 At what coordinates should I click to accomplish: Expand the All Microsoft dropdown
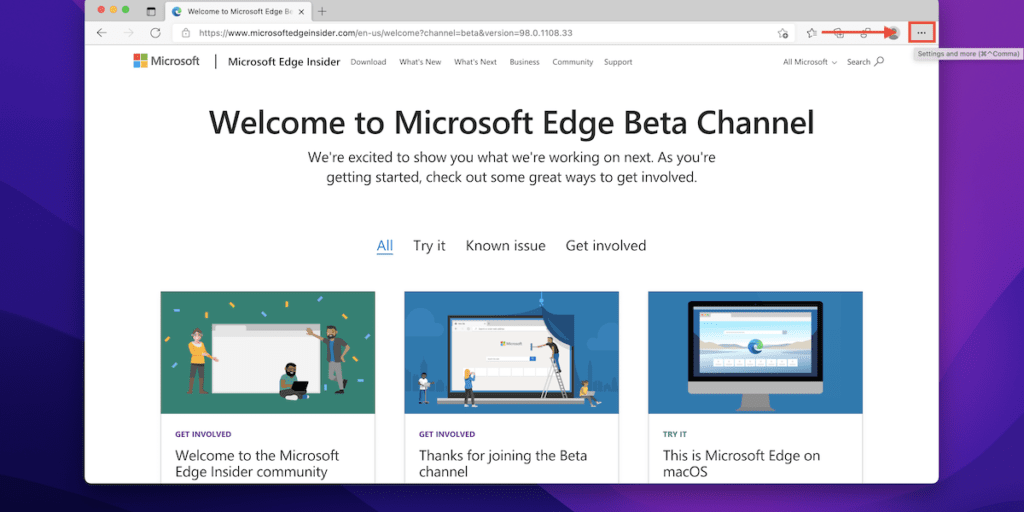pos(810,62)
